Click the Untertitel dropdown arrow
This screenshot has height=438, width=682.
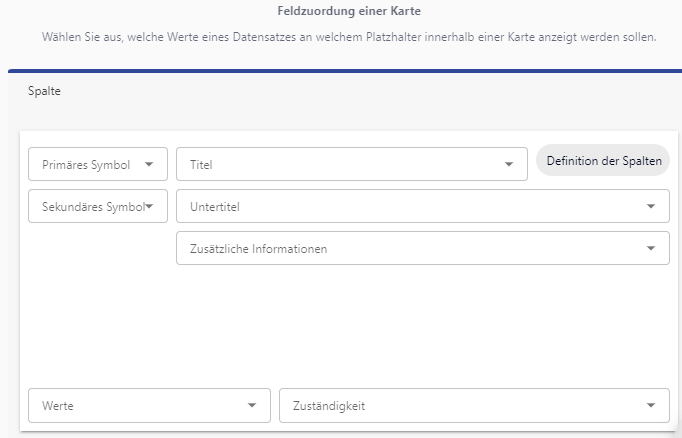tap(651, 207)
